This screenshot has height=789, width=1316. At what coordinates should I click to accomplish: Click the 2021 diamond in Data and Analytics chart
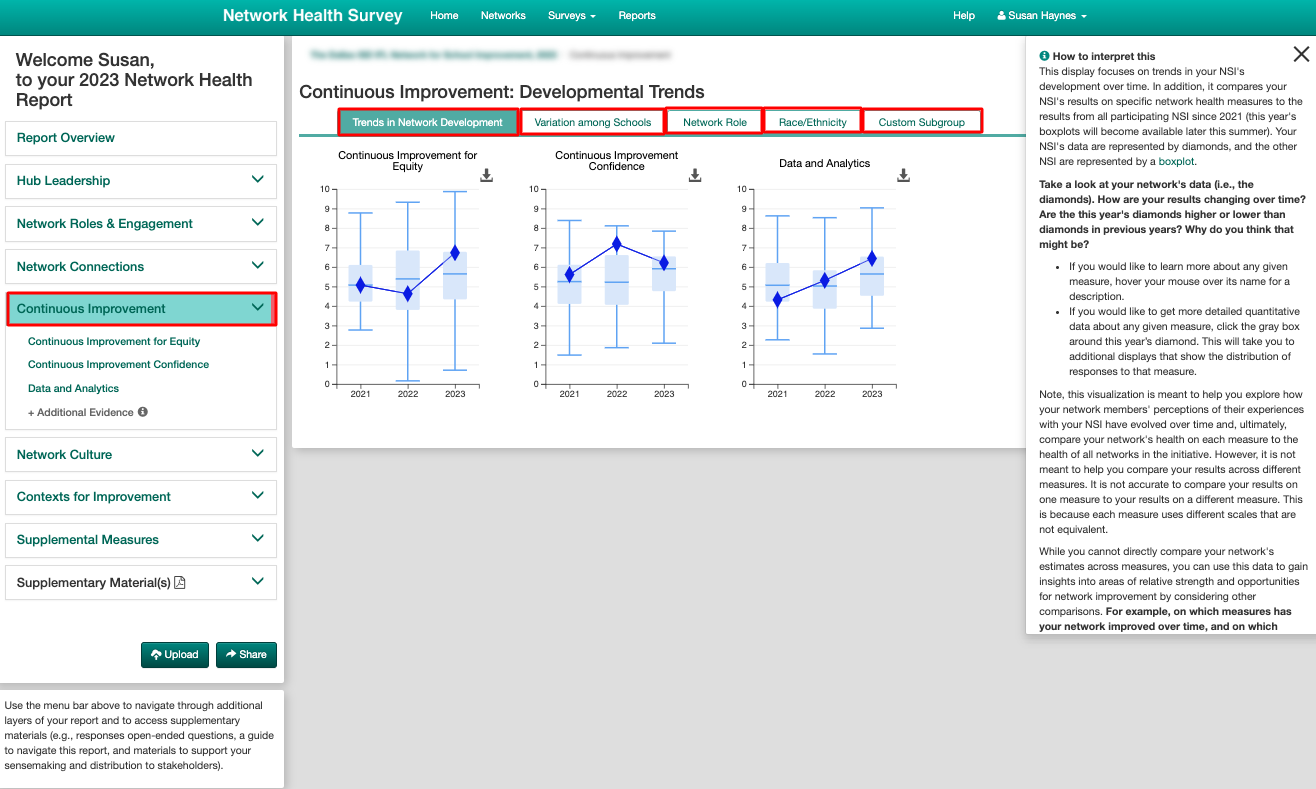[x=777, y=299]
